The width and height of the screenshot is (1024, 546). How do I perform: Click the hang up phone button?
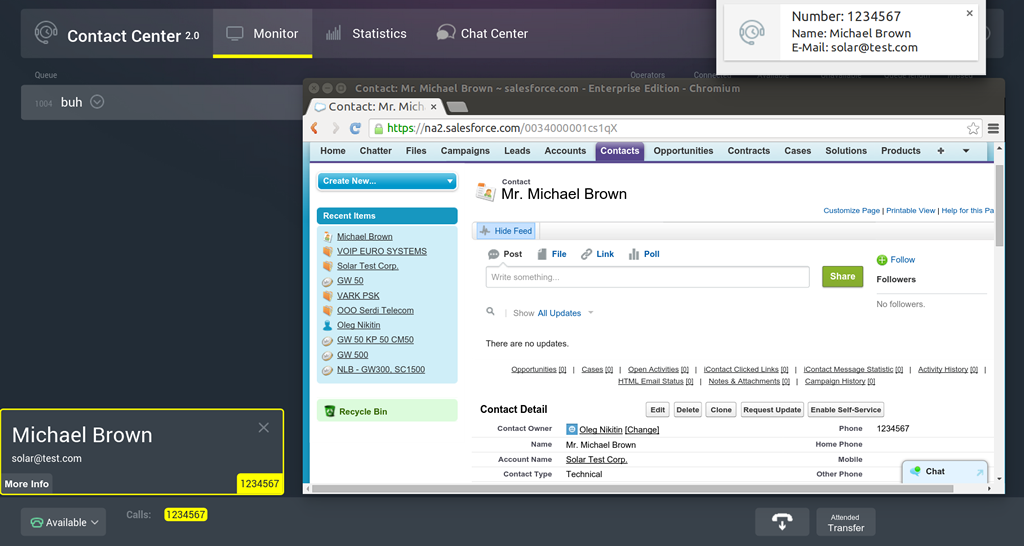pos(782,522)
